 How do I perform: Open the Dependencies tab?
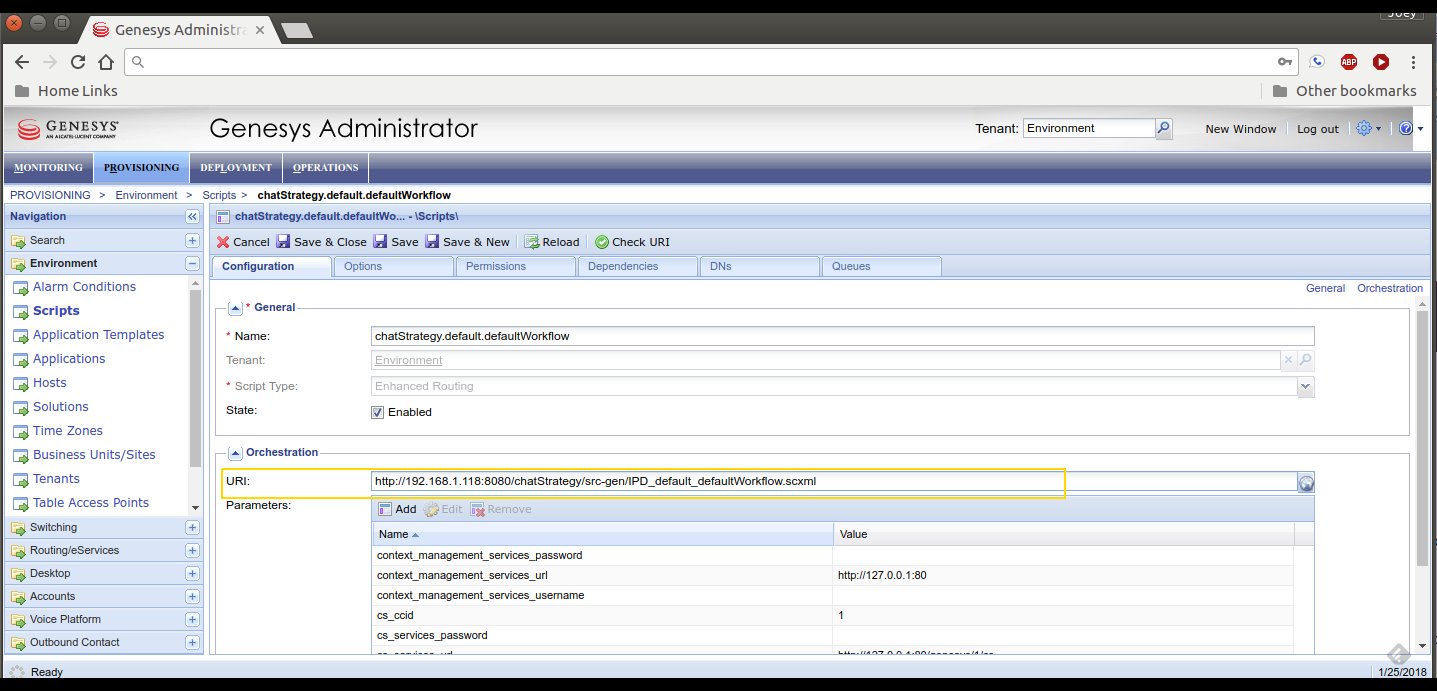pyautogui.click(x=637, y=266)
